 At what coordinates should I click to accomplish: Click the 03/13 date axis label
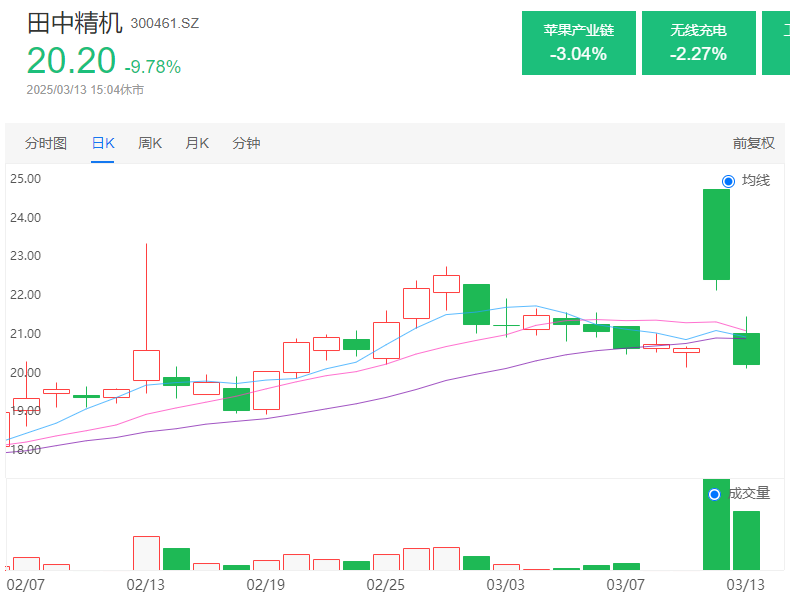coord(745,585)
